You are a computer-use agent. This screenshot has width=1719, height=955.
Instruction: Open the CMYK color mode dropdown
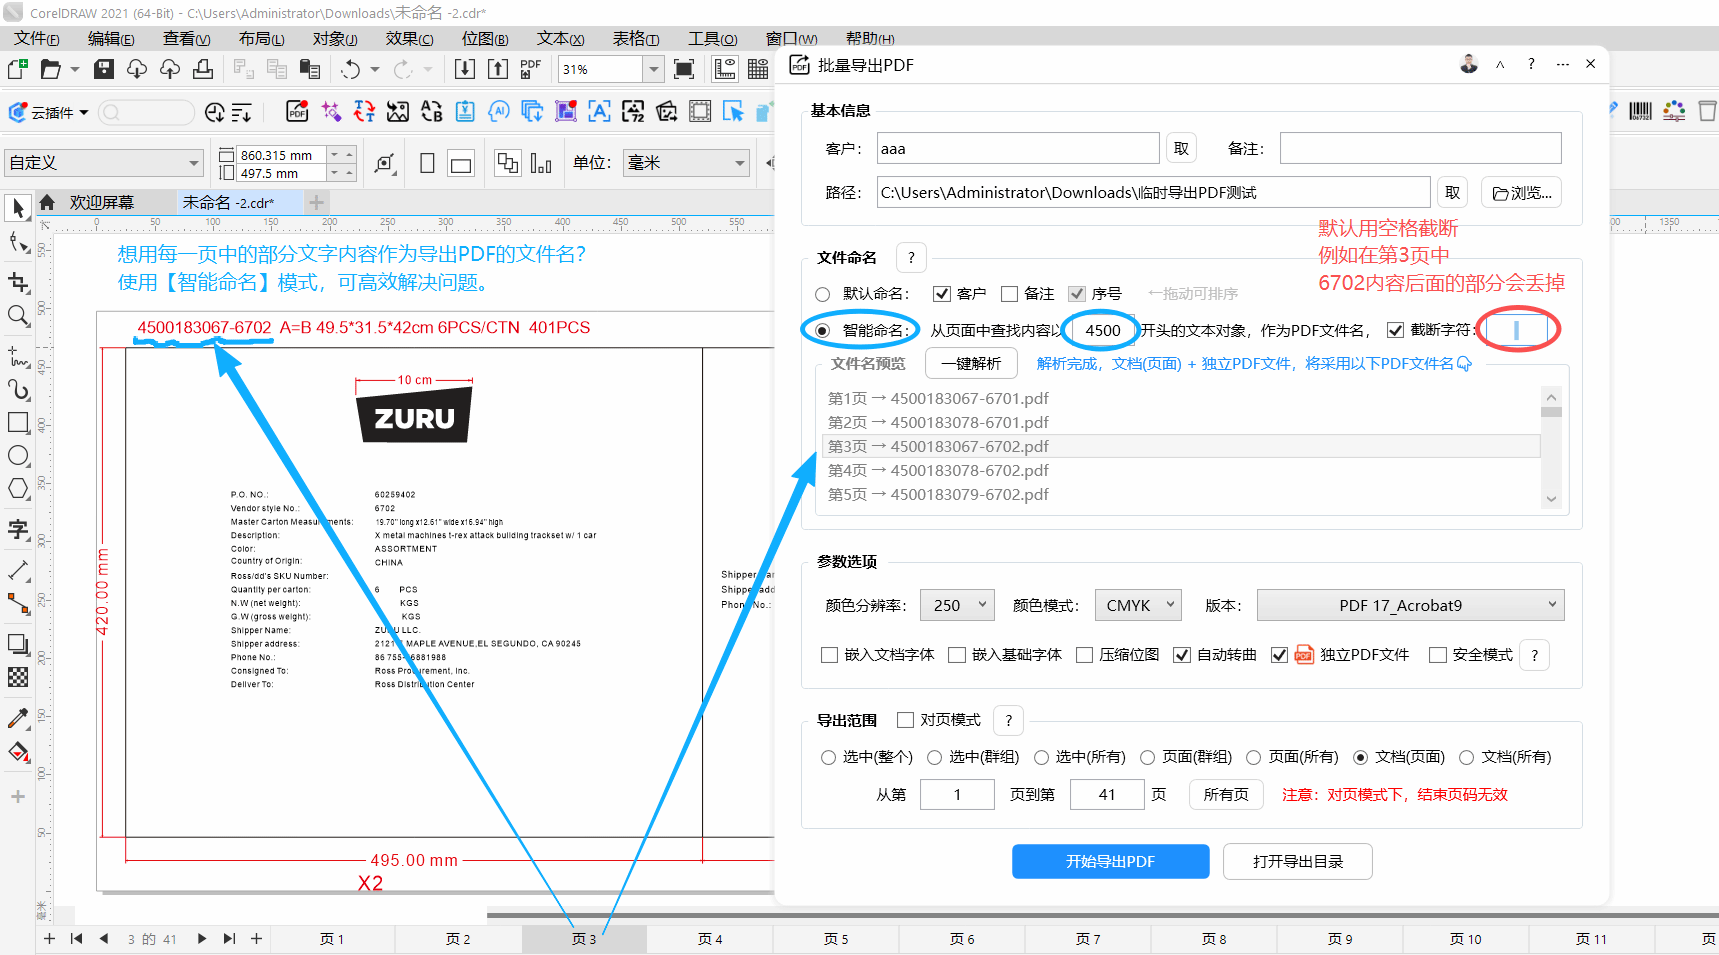tap(1138, 605)
